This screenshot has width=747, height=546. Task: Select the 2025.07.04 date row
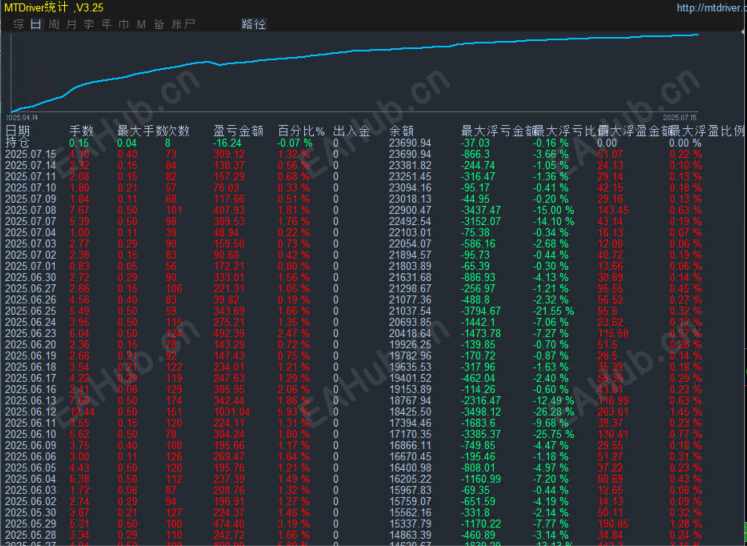(x=30, y=233)
